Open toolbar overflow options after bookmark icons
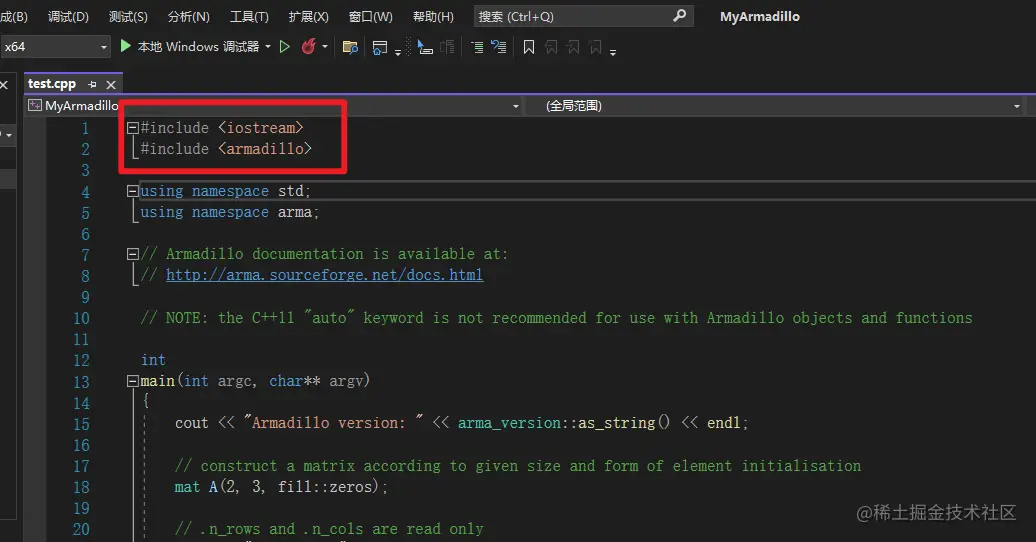The image size is (1036, 542). (613, 52)
